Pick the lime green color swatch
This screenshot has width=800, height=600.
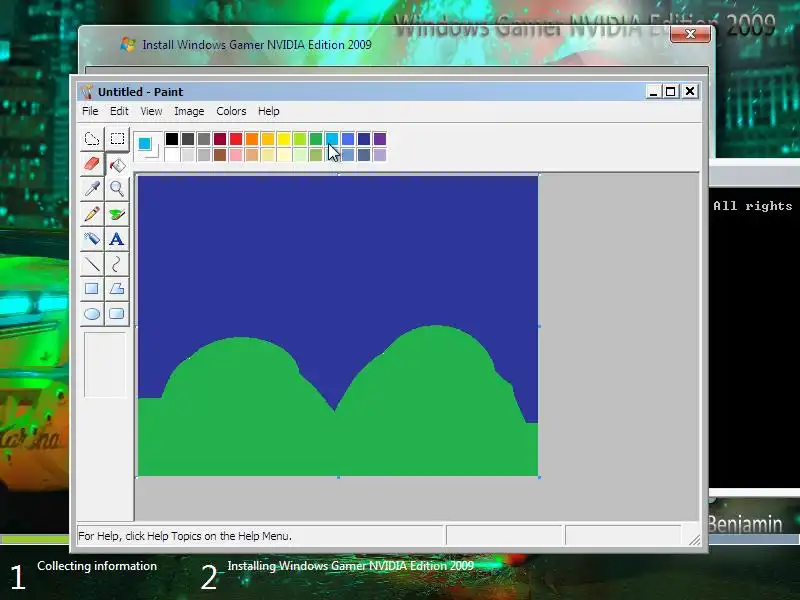pyautogui.click(x=299, y=139)
